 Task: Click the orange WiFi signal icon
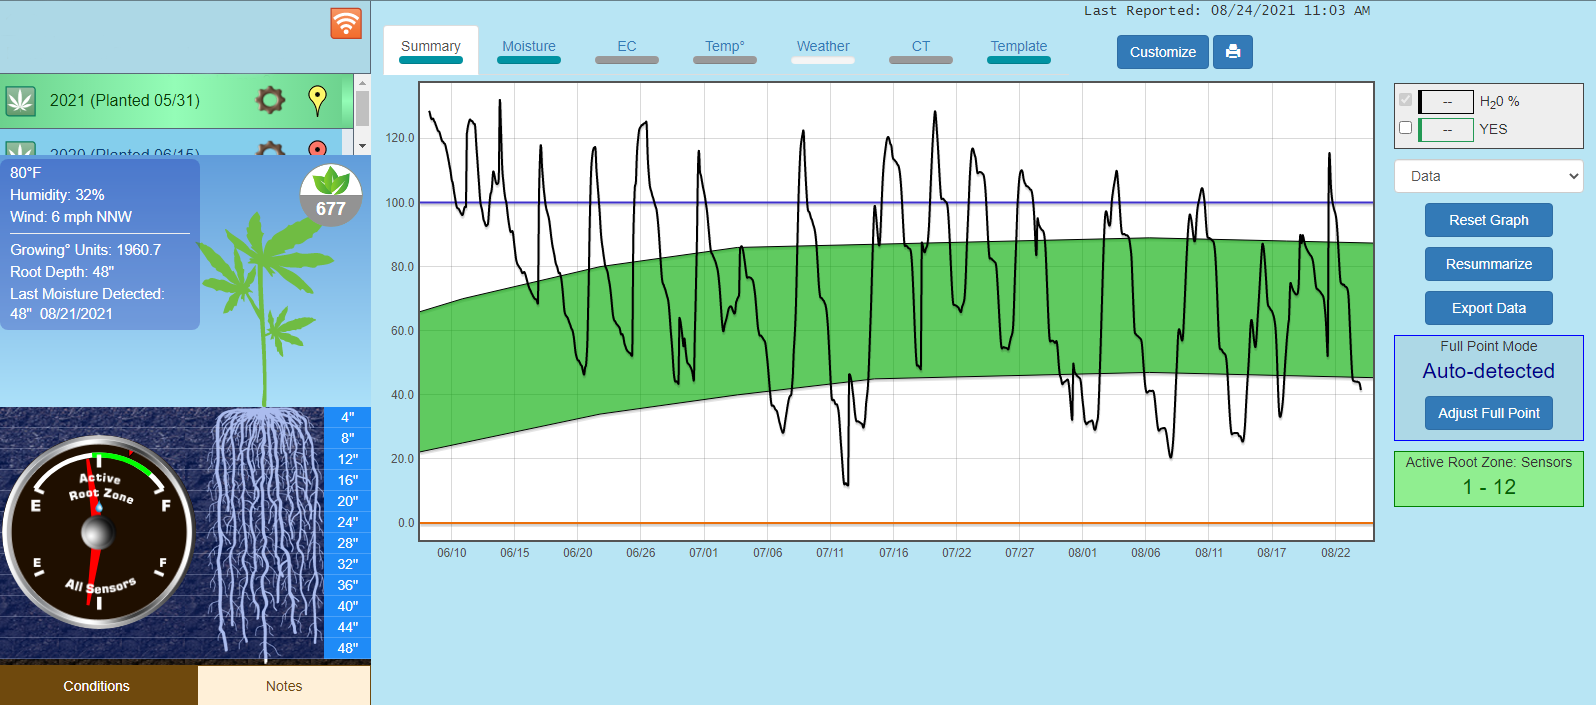346,23
